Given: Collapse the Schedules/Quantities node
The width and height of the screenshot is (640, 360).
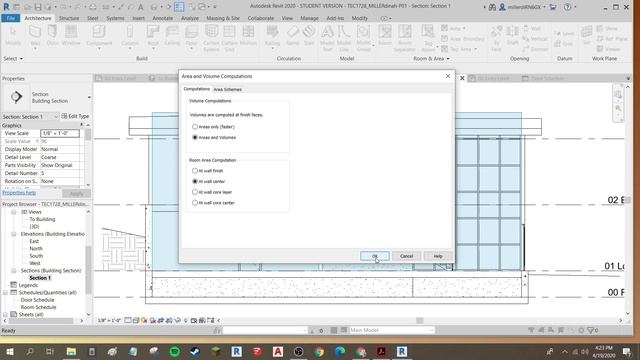Looking at the screenshot, I should pyautogui.click(x=5, y=293).
